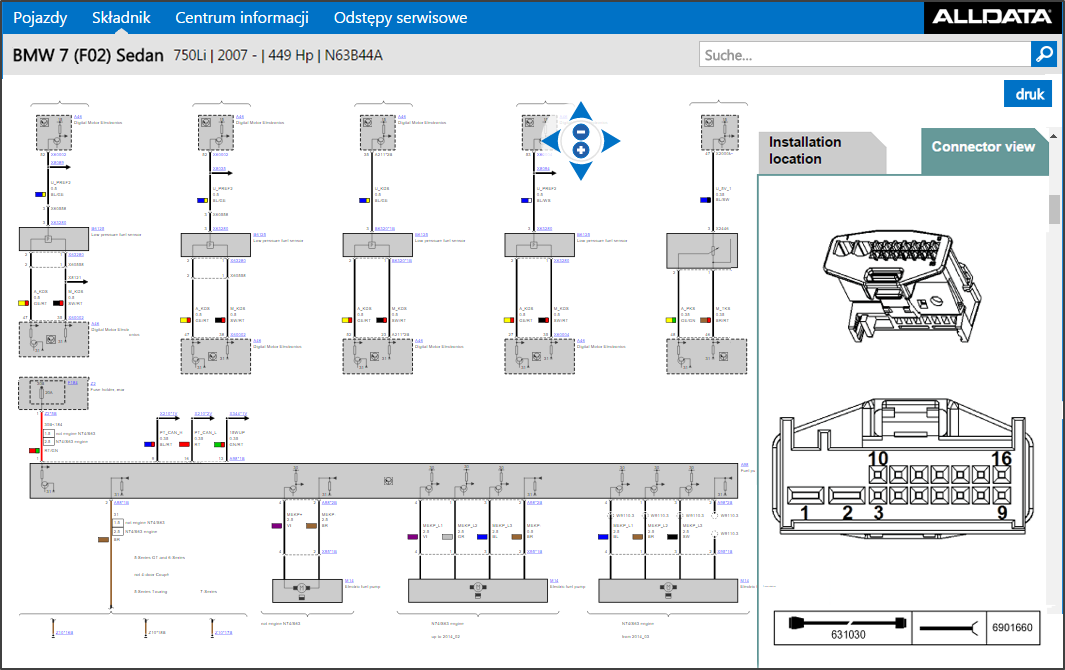Click the connector pin-face drawing

tap(903, 469)
